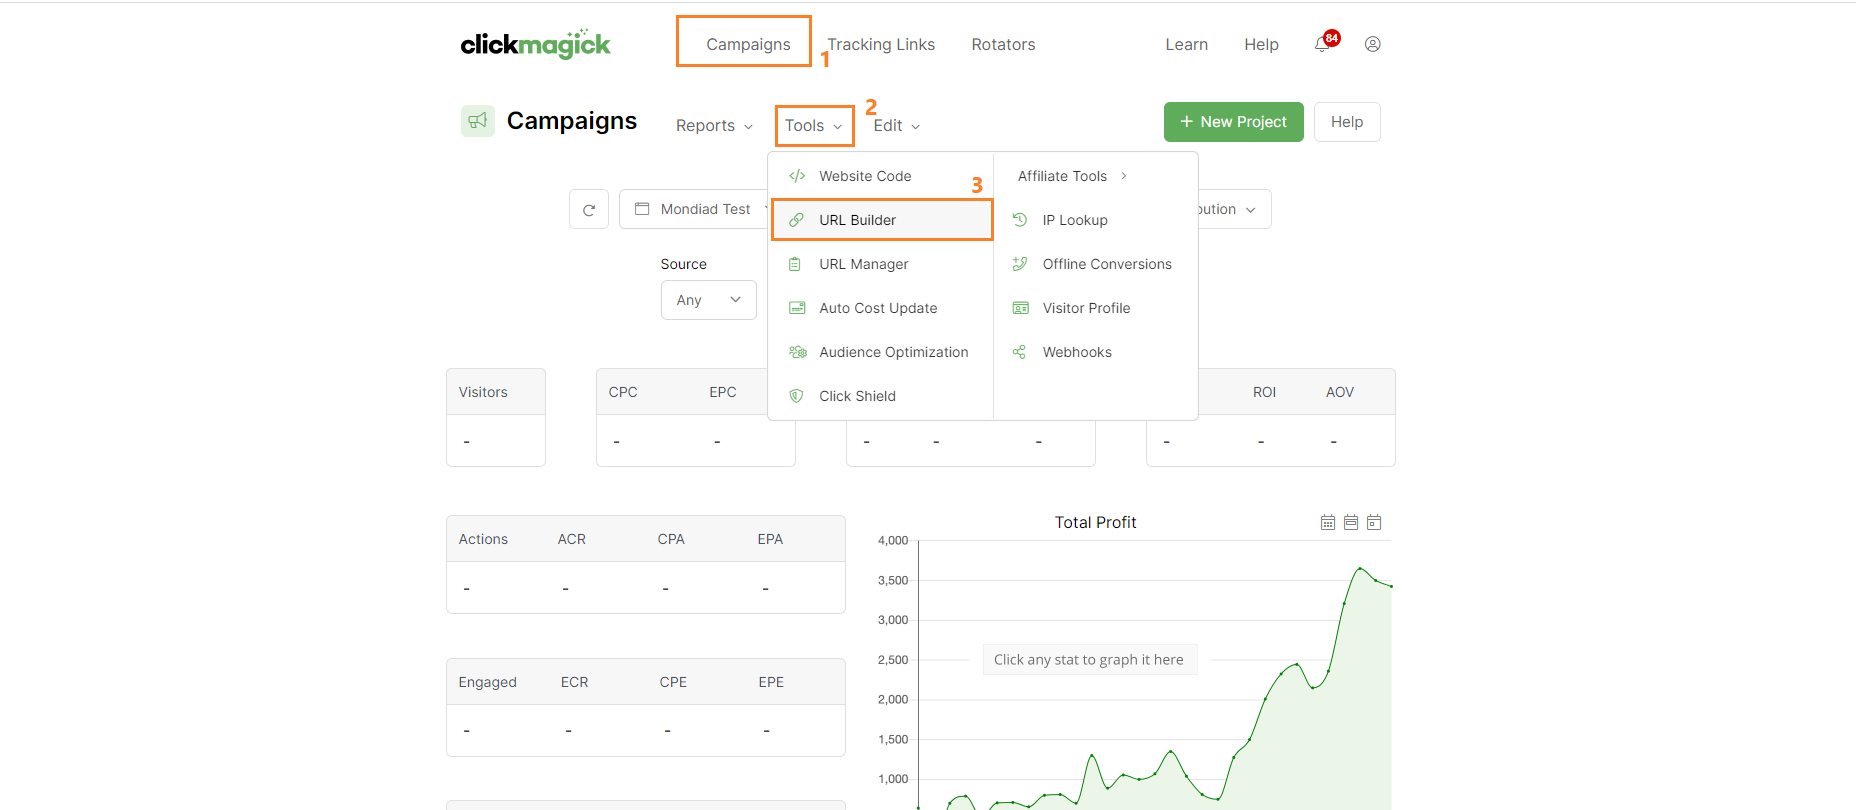Viewport: 1856px width, 810px height.
Task: Open Click Shield from the menu
Action: pyautogui.click(x=857, y=396)
